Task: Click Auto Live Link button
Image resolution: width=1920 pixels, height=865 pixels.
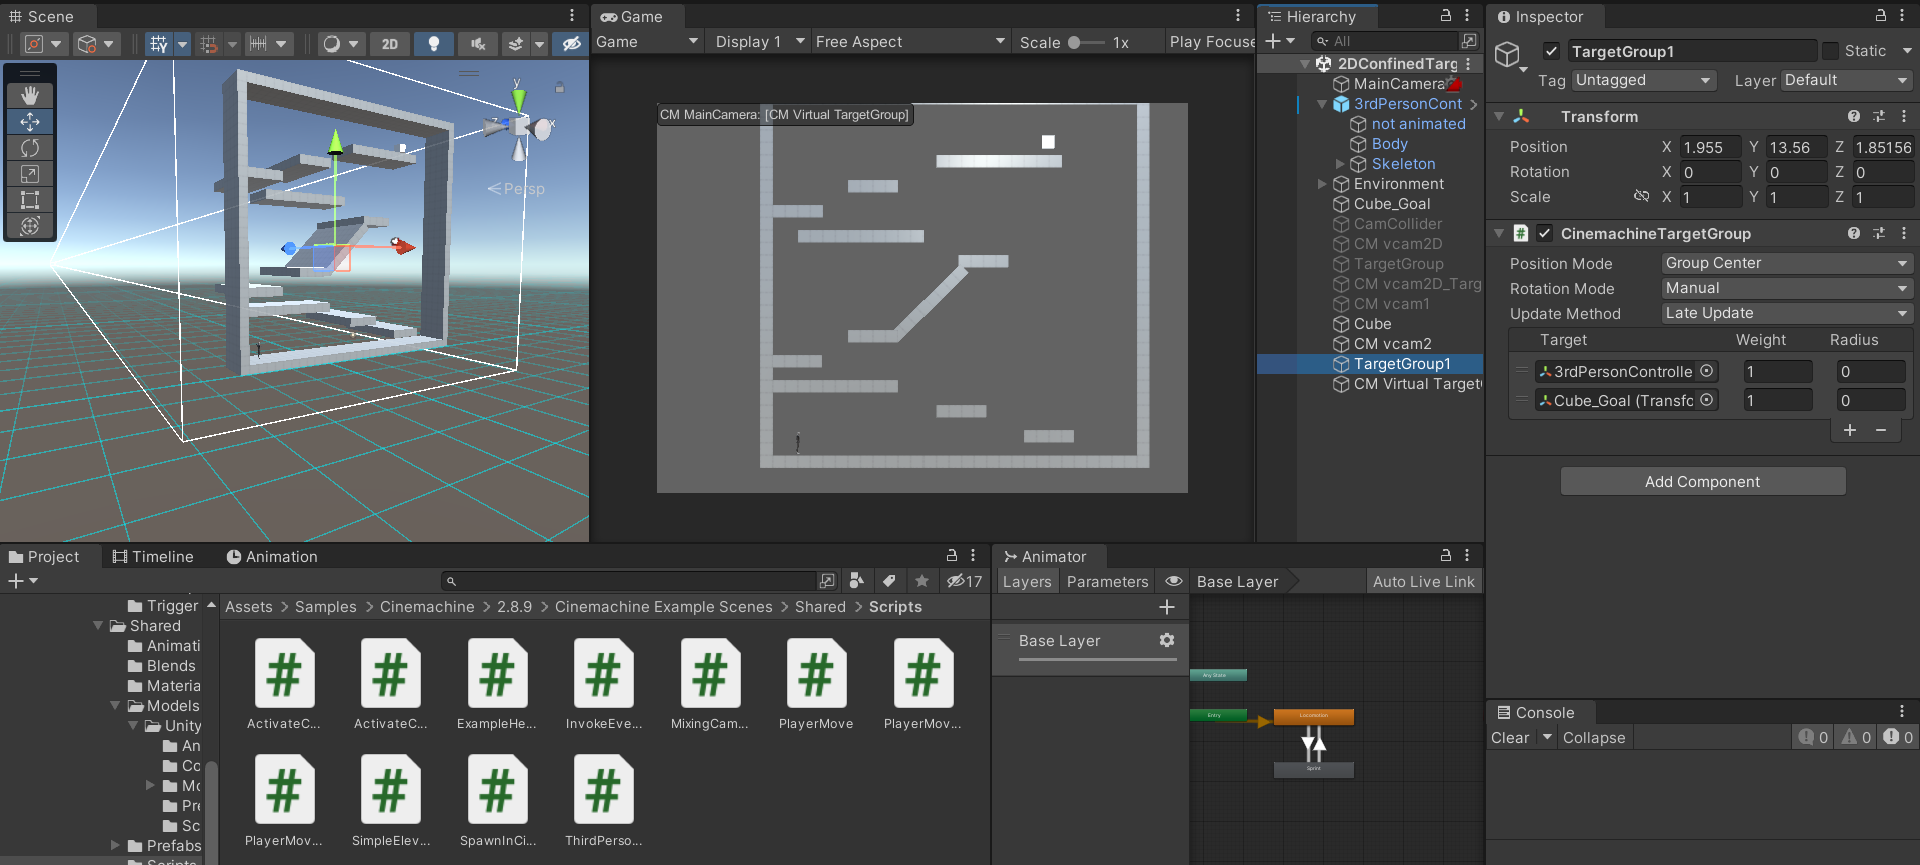Action: (x=1423, y=582)
